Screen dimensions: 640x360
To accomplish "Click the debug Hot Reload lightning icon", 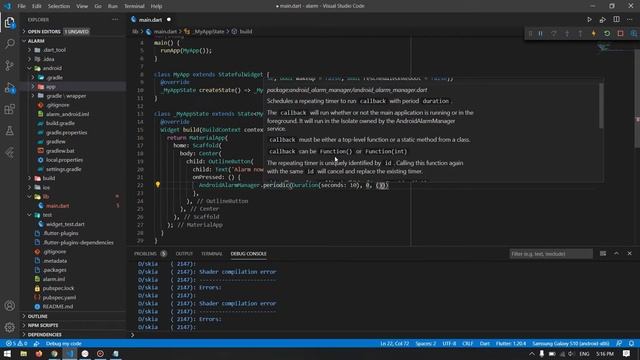I will [x=593, y=33].
